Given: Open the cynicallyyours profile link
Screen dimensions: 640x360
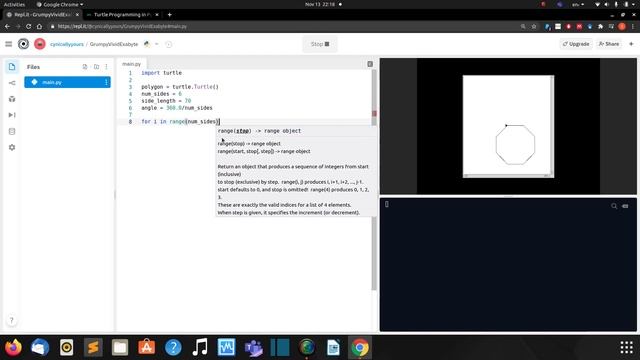Looking at the screenshot, I should [x=67, y=44].
